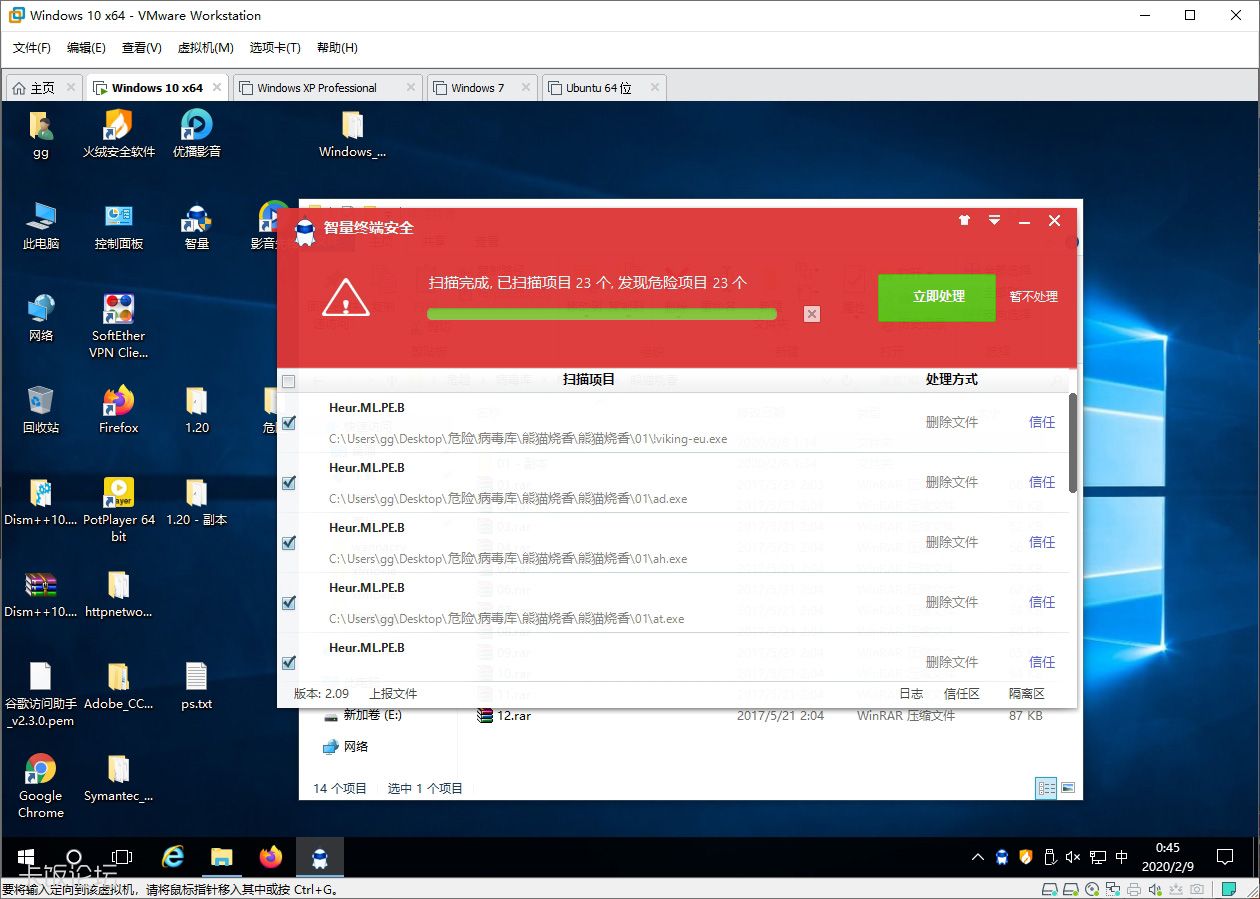Viewport: 1260px width, 899px height.
Task: Open the 虚拟机(M) menu in VMware
Action: point(205,48)
